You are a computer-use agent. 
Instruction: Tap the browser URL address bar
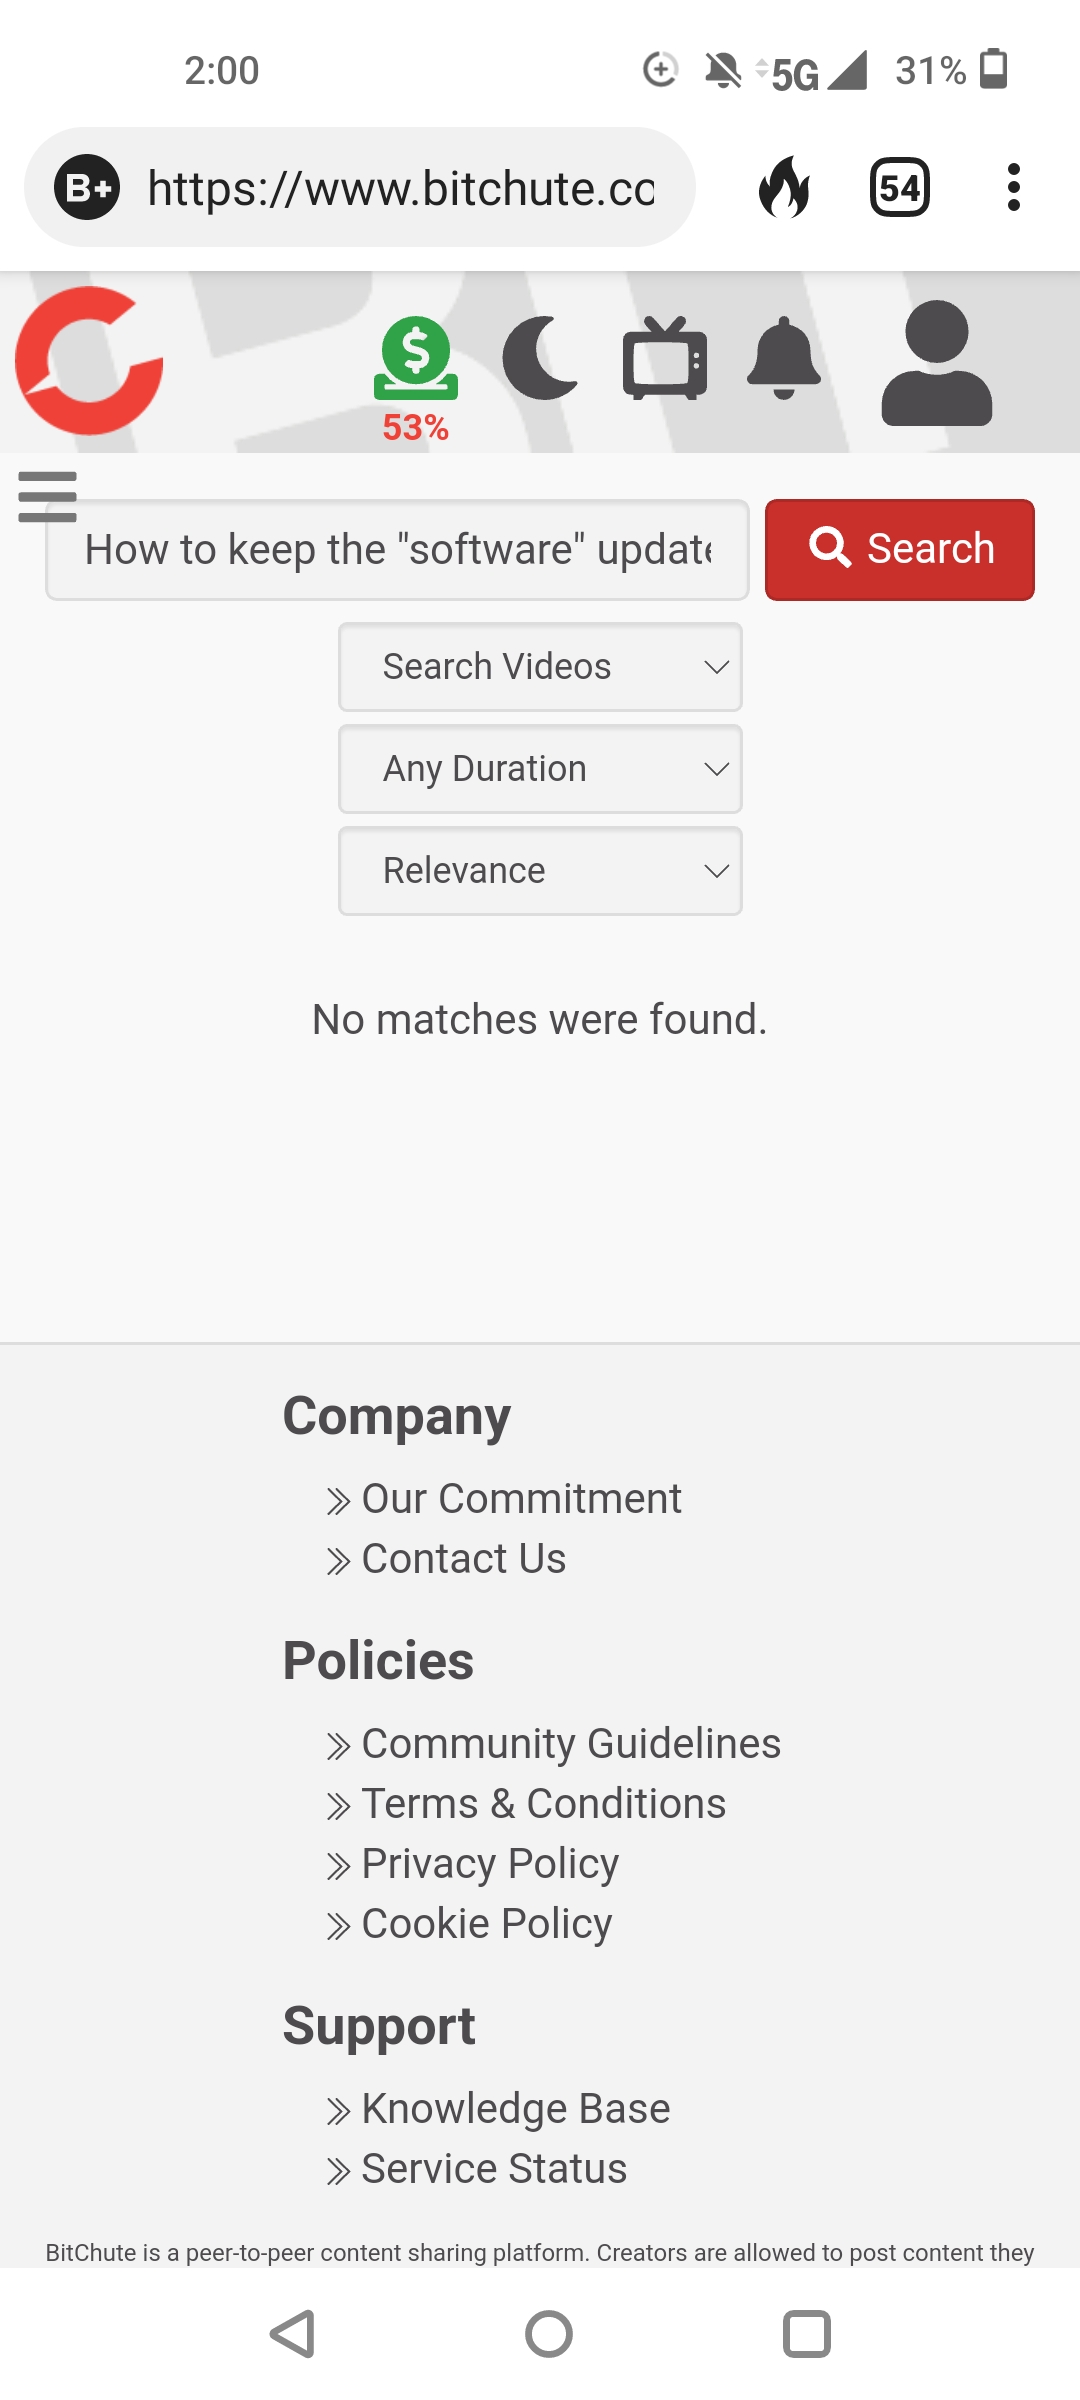coord(400,187)
